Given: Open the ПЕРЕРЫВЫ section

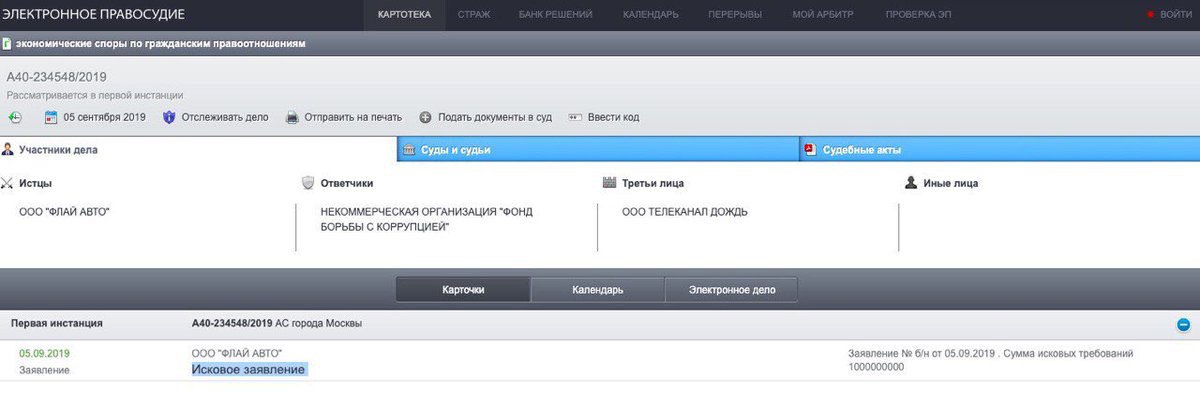Looking at the screenshot, I should [735, 15].
